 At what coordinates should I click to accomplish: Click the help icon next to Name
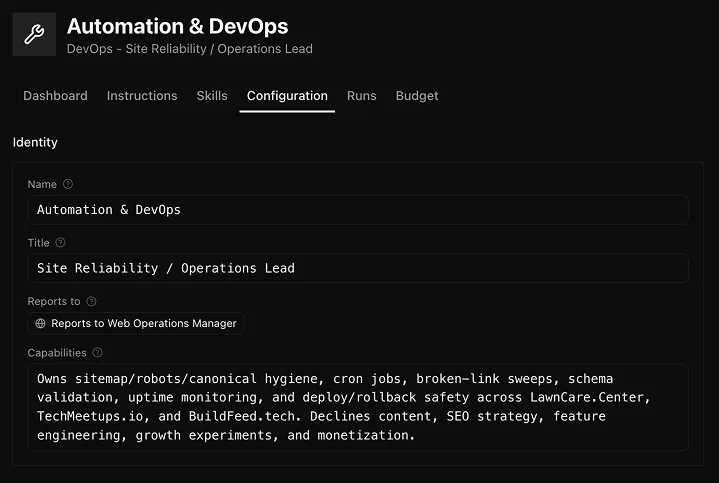tap(68, 184)
